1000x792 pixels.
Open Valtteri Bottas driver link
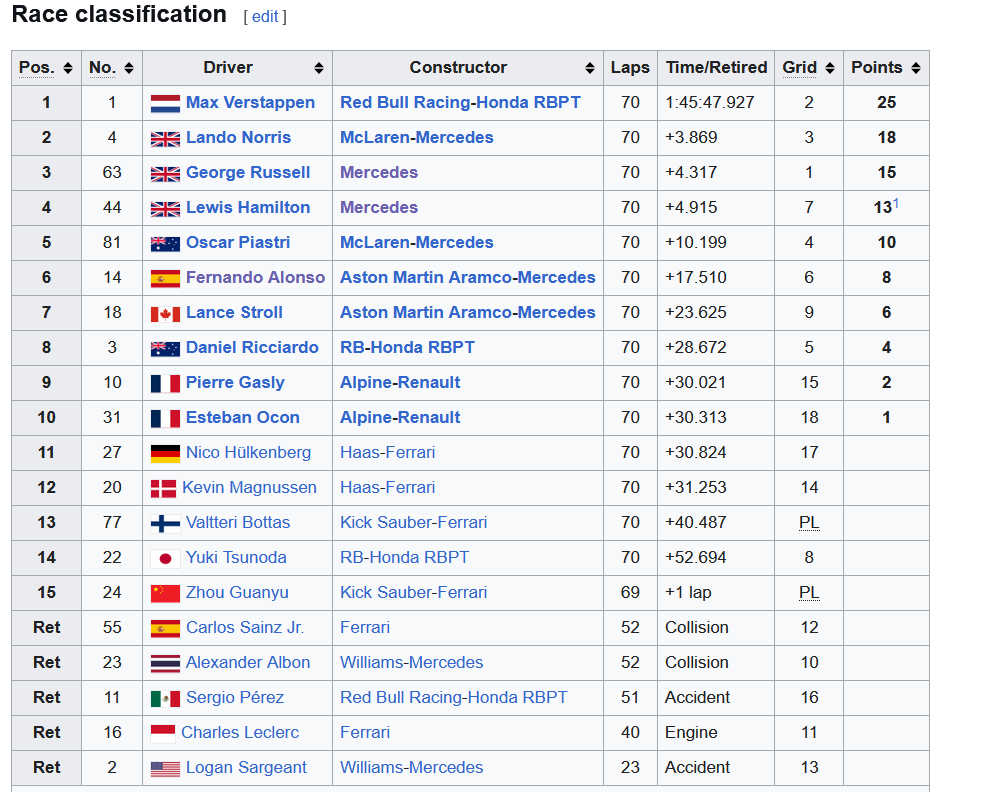[237, 523]
